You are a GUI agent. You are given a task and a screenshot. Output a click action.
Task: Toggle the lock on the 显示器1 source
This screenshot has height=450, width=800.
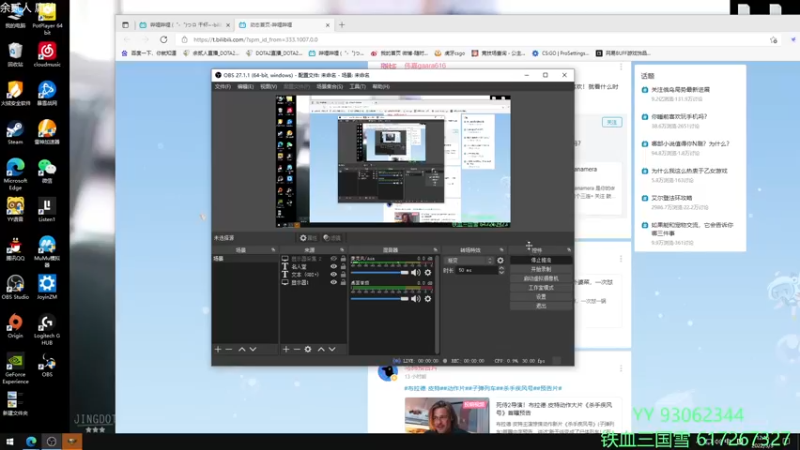click(343, 282)
